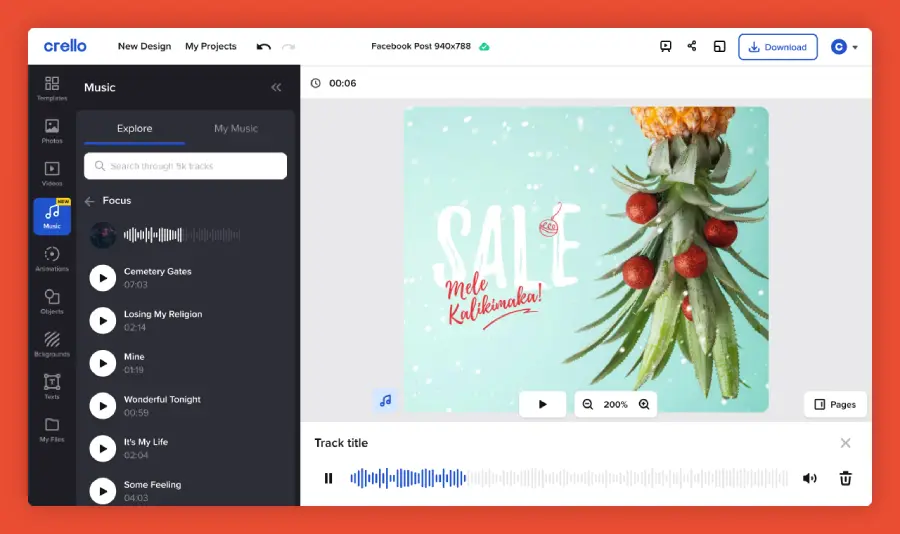This screenshot has height=534, width=900.
Task: Open the account avatar dropdown
Action: 844,47
